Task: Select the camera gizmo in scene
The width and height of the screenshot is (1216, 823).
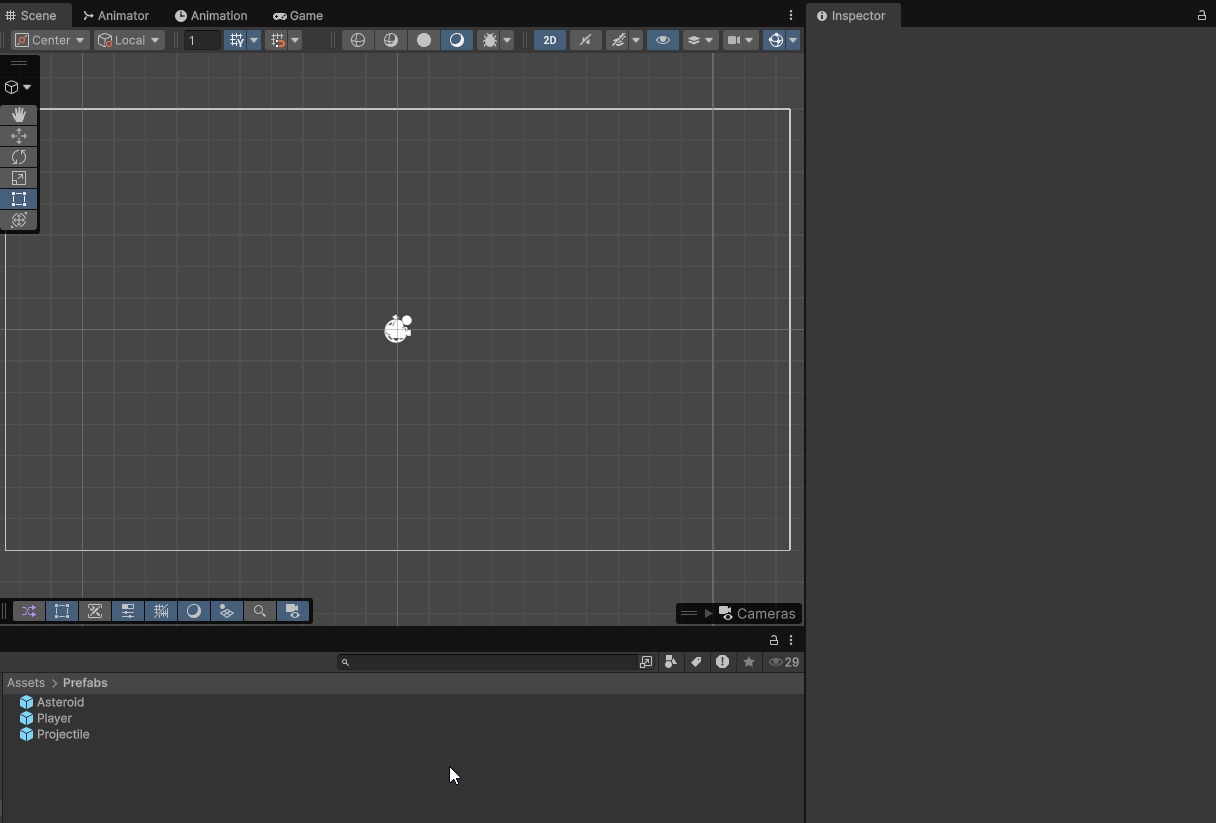Action: (398, 328)
